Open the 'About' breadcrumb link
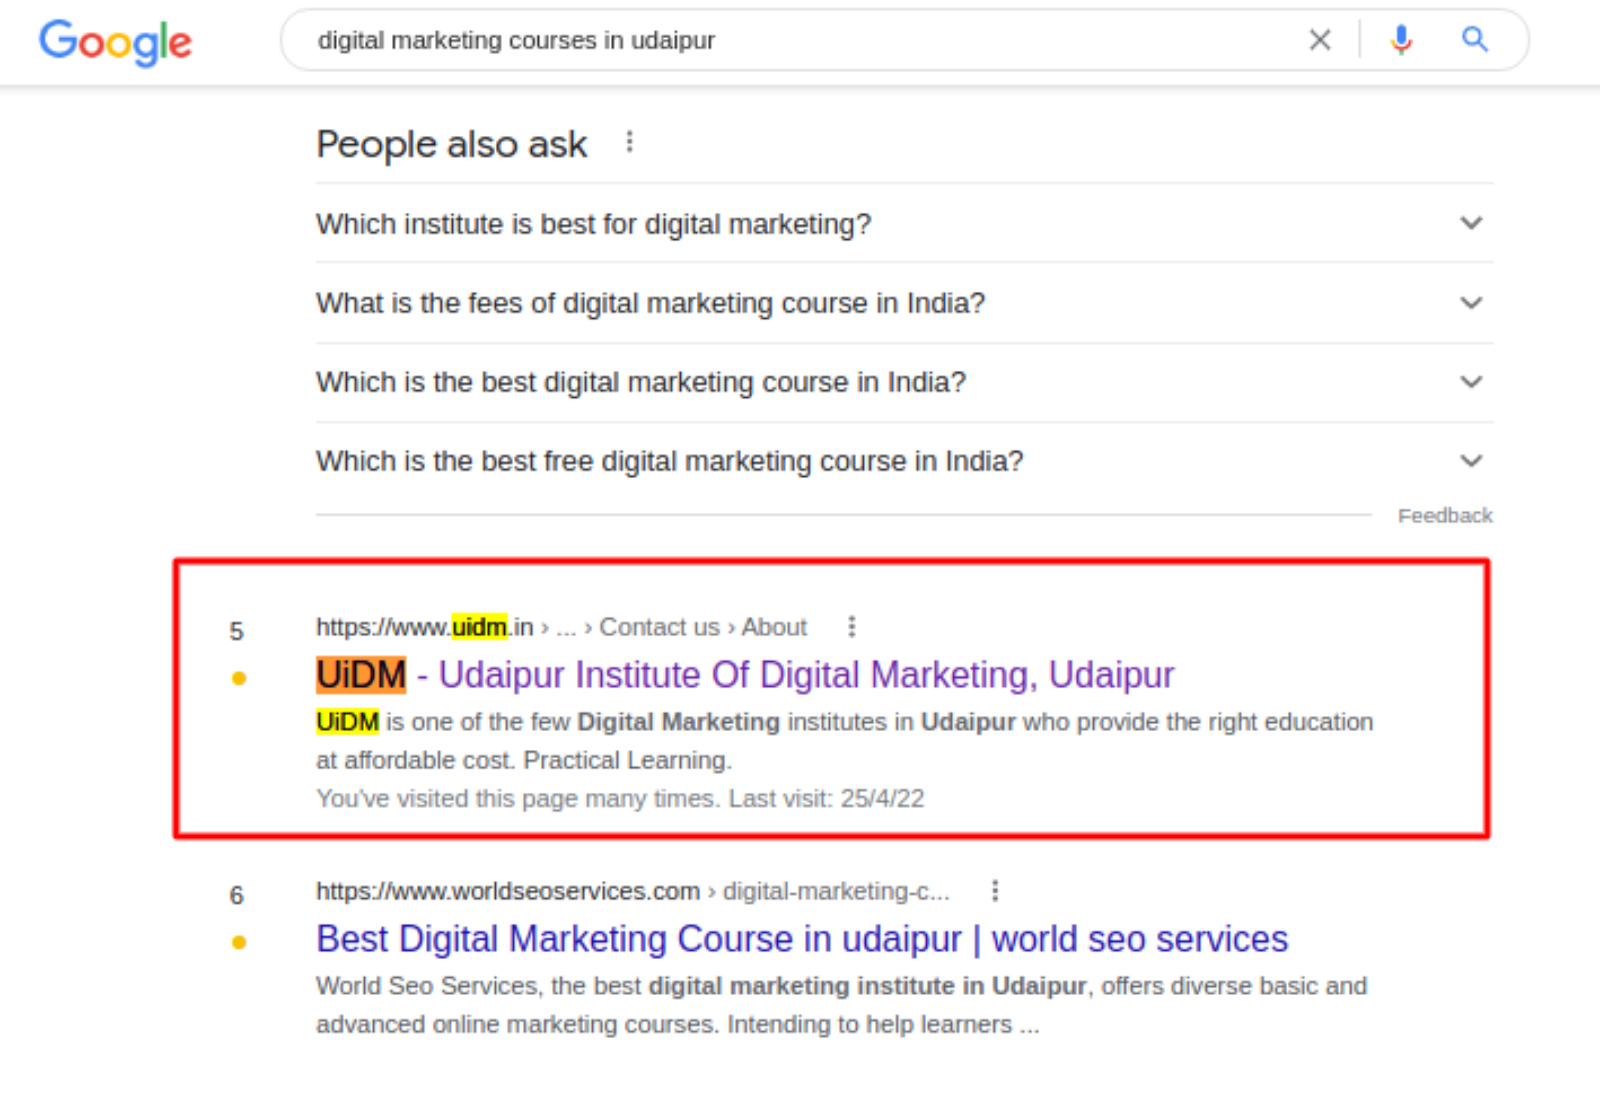This screenshot has width=1600, height=1100. tap(773, 626)
